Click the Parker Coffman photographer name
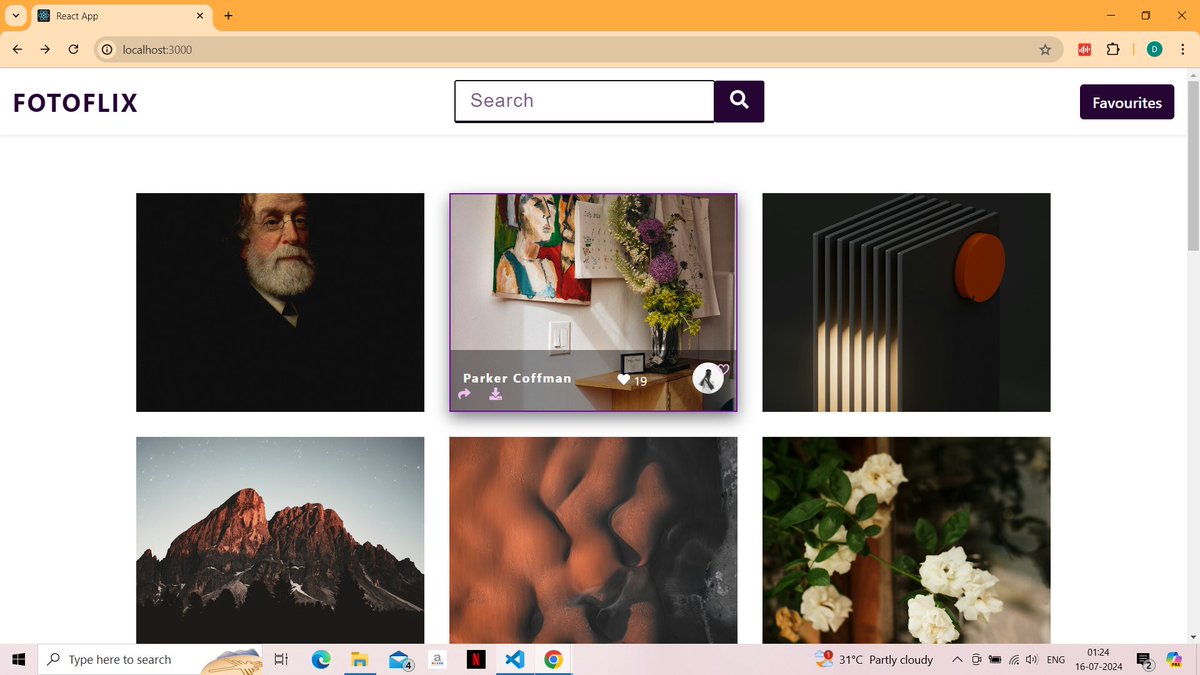1200x675 pixels. pos(517,378)
